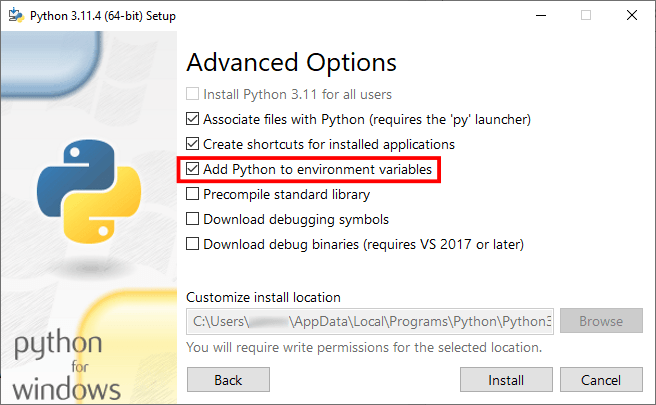Uncheck Add Python to environment variables
656x405 pixels.
[x=194, y=170]
